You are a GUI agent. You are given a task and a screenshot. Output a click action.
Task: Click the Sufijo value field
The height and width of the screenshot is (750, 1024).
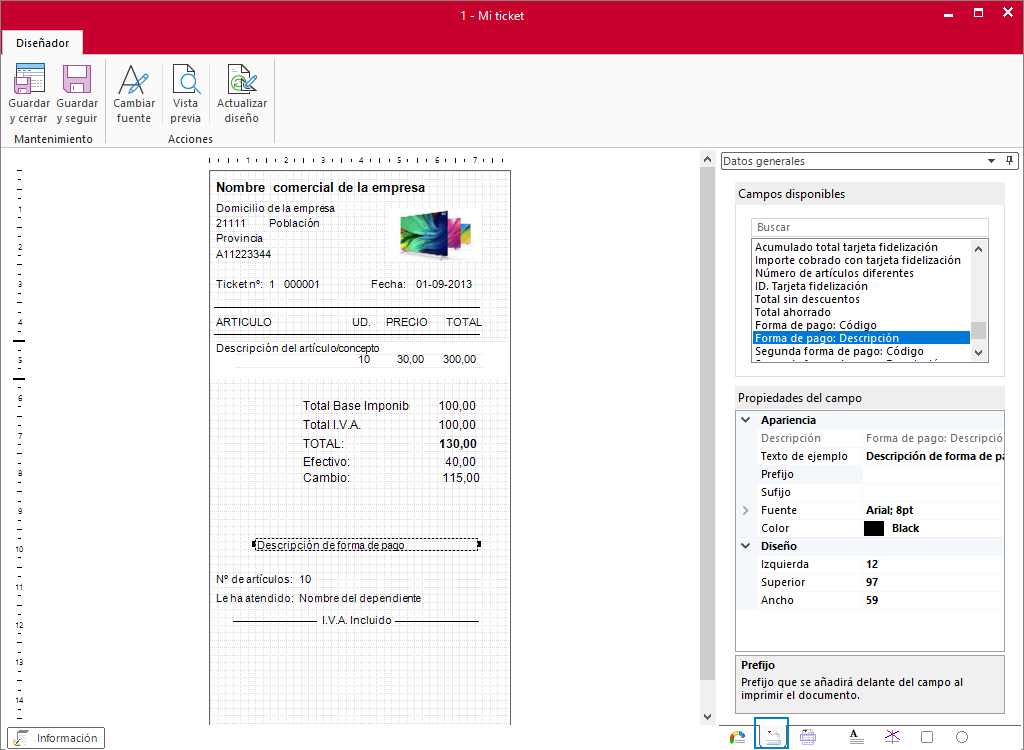[x=934, y=493]
